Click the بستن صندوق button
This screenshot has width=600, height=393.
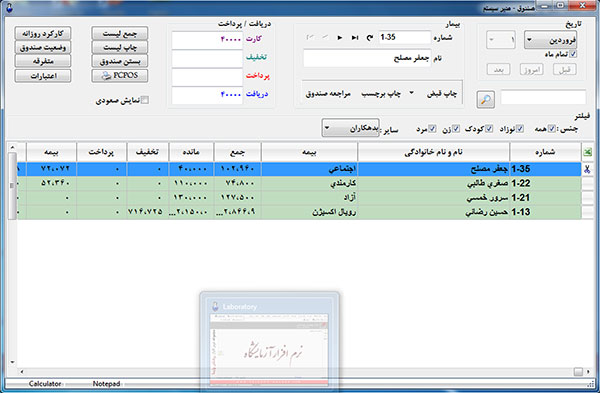(120, 61)
